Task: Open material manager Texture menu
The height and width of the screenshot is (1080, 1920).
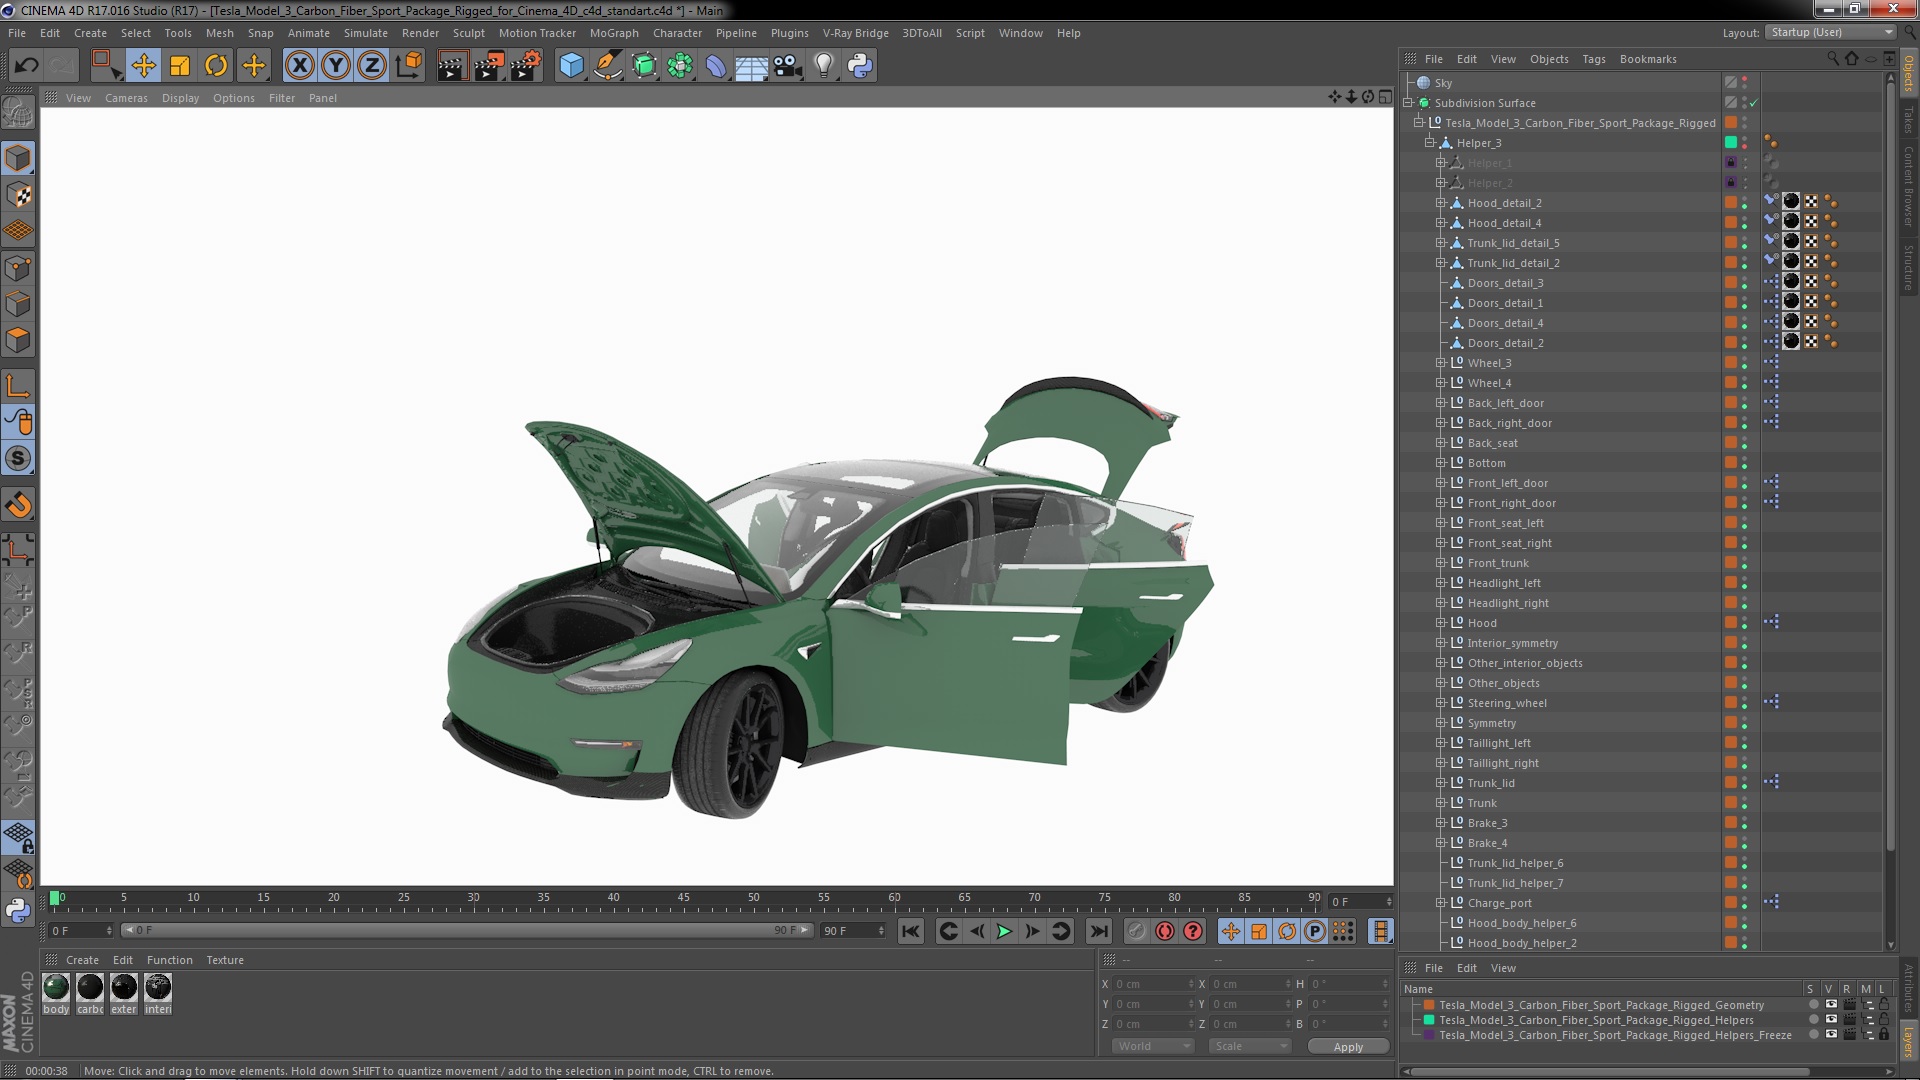Action: [x=225, y=960]
